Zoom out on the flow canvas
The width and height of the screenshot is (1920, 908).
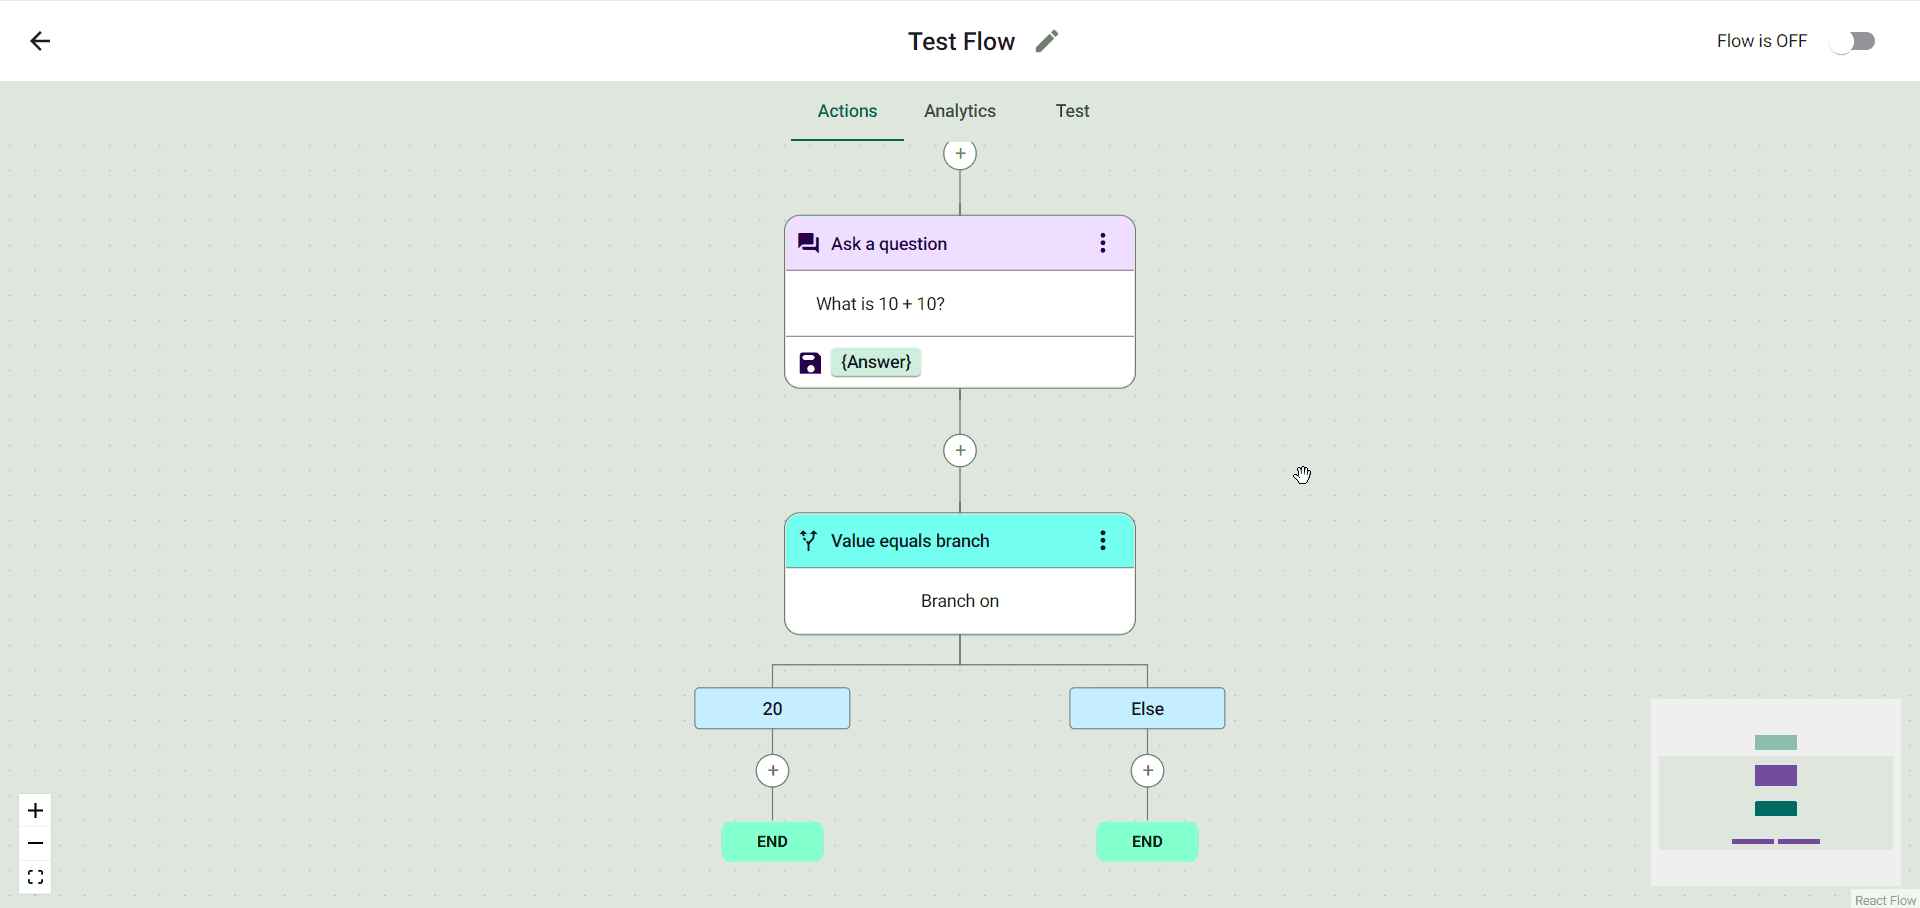coord(35,844)
